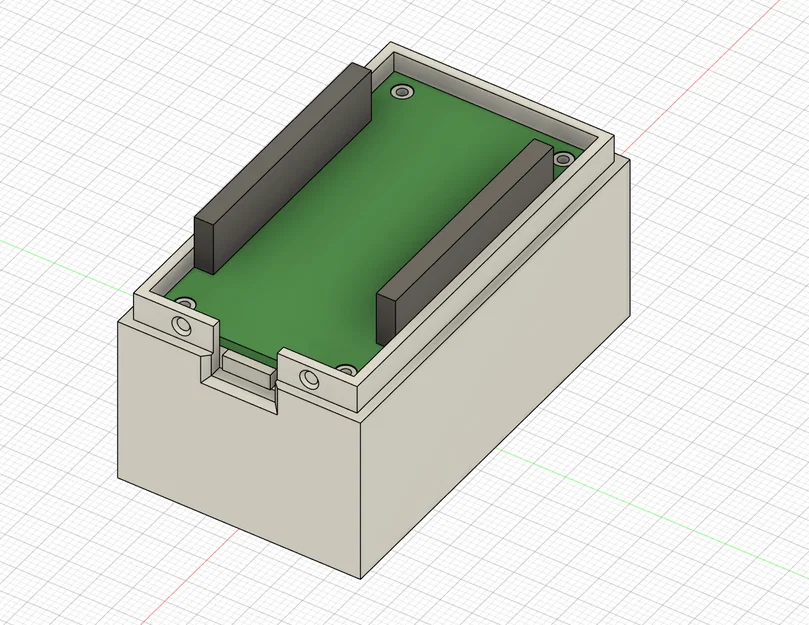Select screw hole on right enclosure lip tab
This screenshot has height=625, width=809.
click(310, 379)
